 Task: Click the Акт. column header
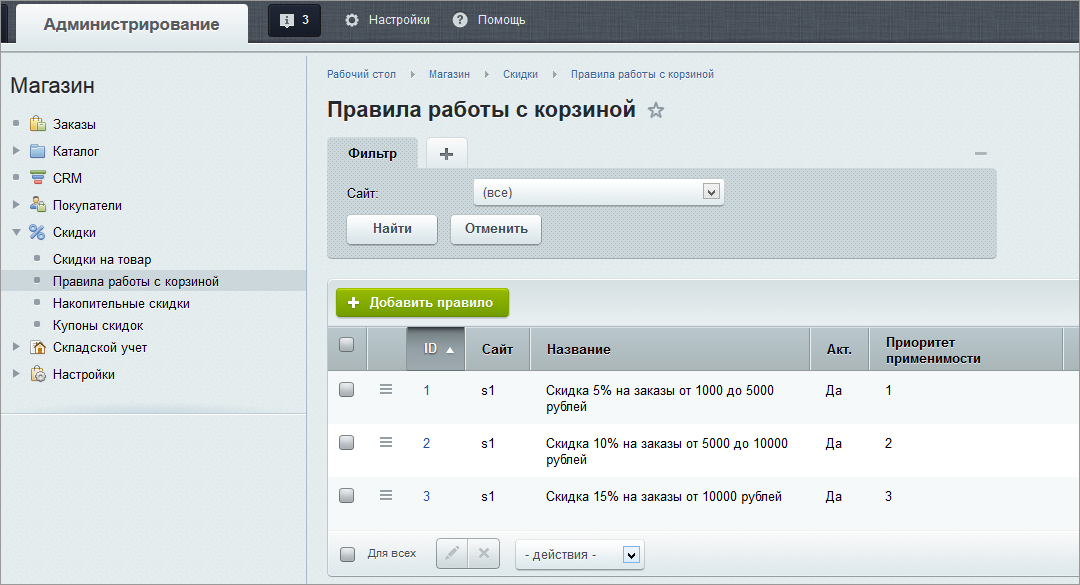pos(840,349)
